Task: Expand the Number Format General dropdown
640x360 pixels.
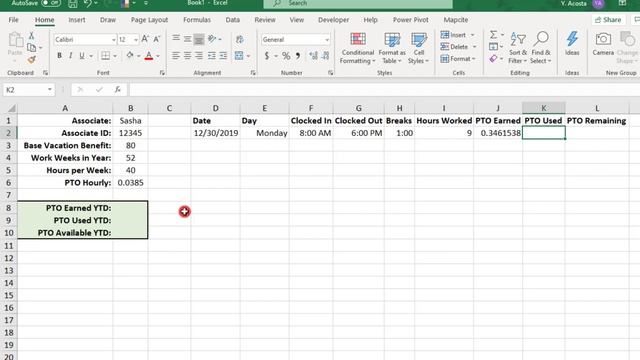Action: click(327, 40)
